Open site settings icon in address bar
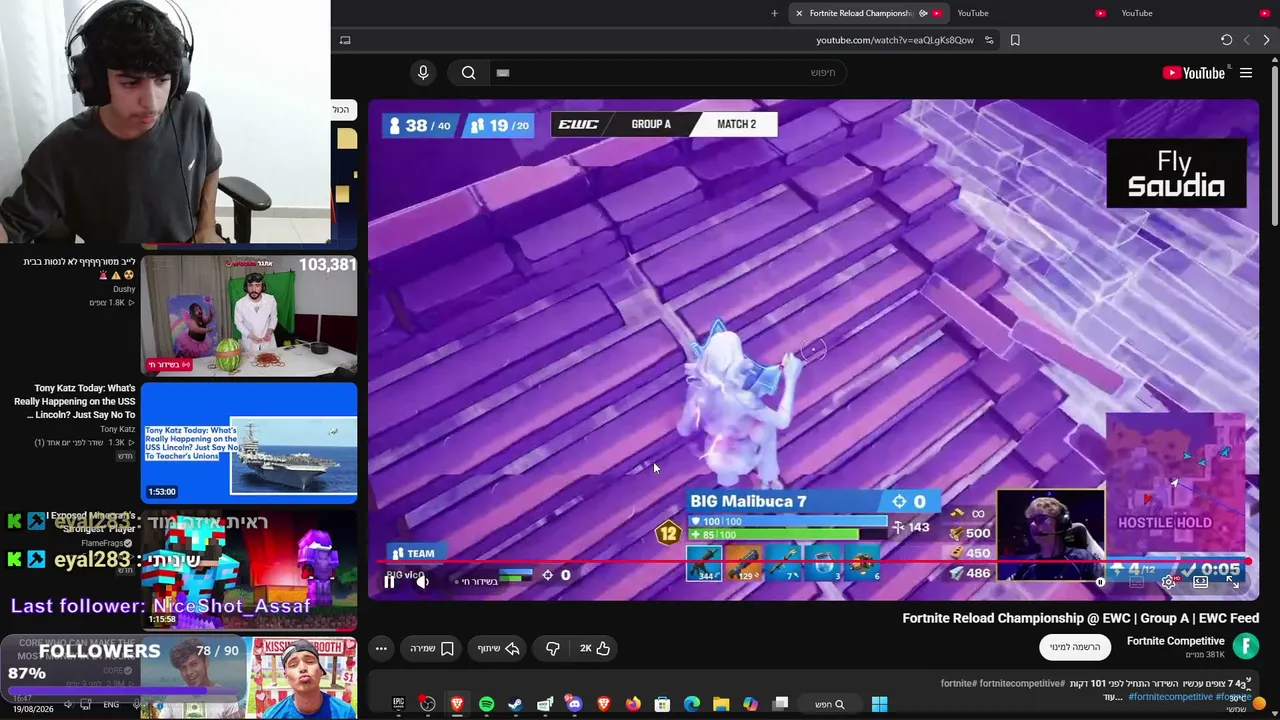Image resolution: width=1280 pixels, height=720 pixels. (989, 40)
